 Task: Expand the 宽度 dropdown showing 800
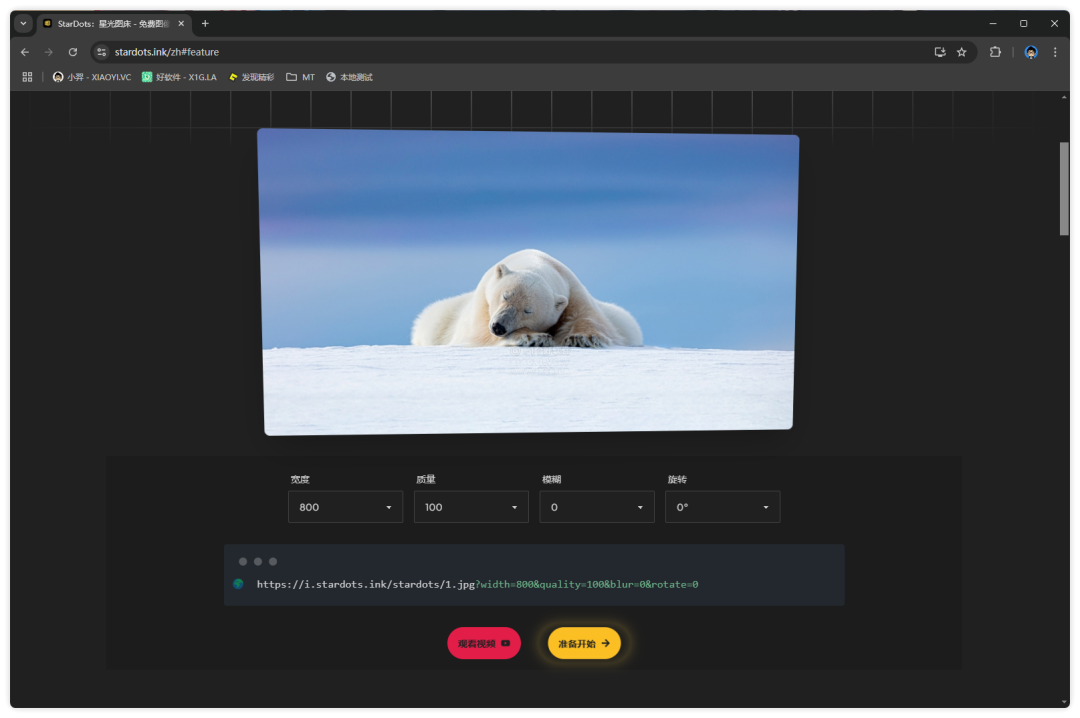[x=345, y=507]
